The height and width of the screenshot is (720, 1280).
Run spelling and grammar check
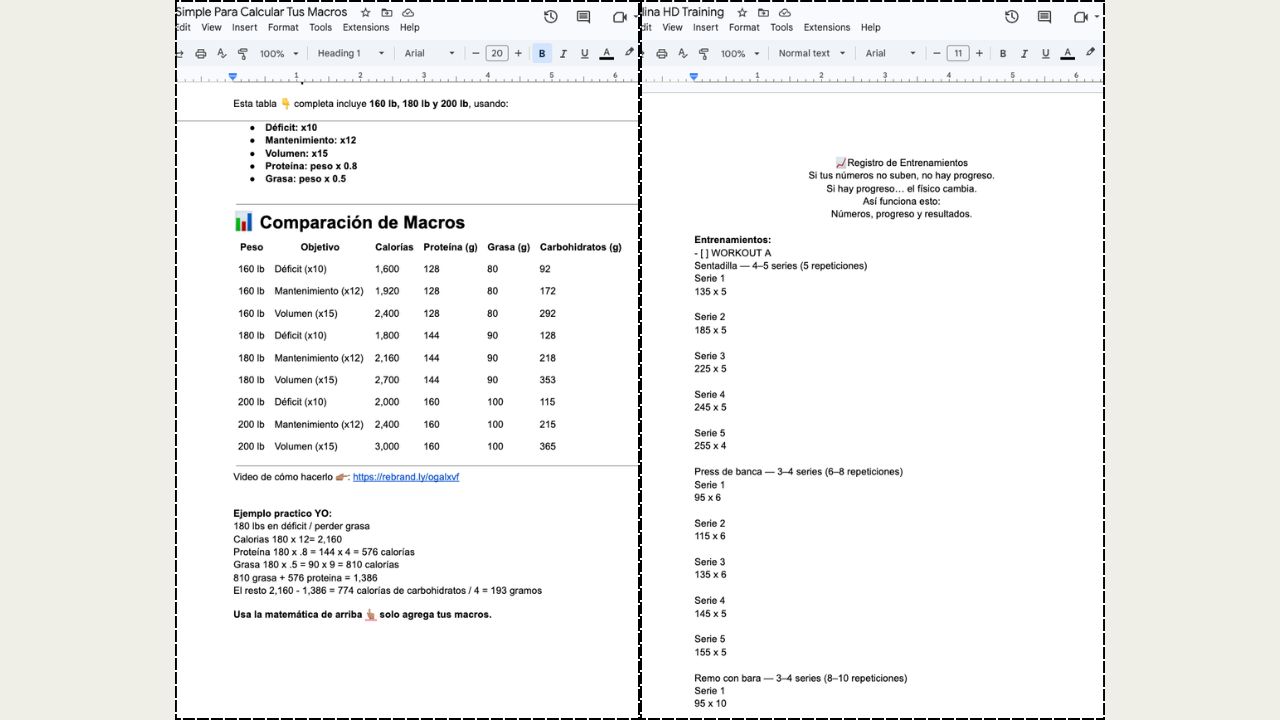coord(222,53)
